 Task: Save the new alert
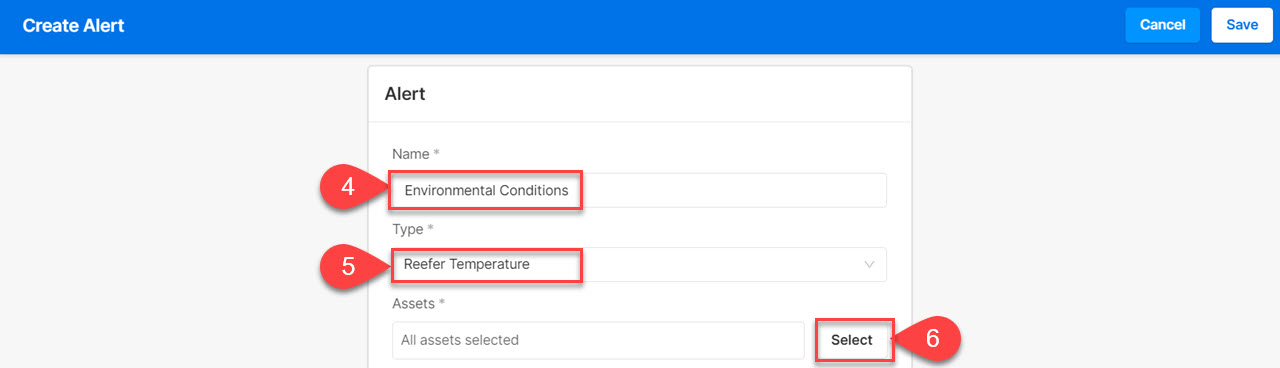tap(1241, 25)
